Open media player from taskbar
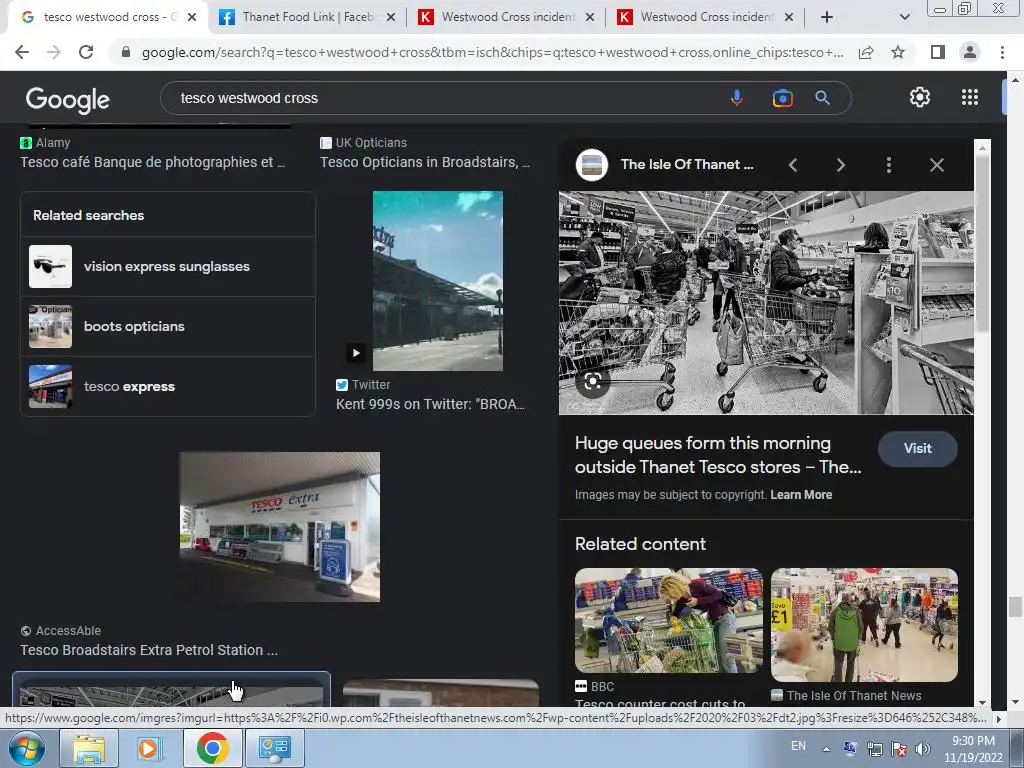Viewport: 1024px width, 768px height. (149, 748)
